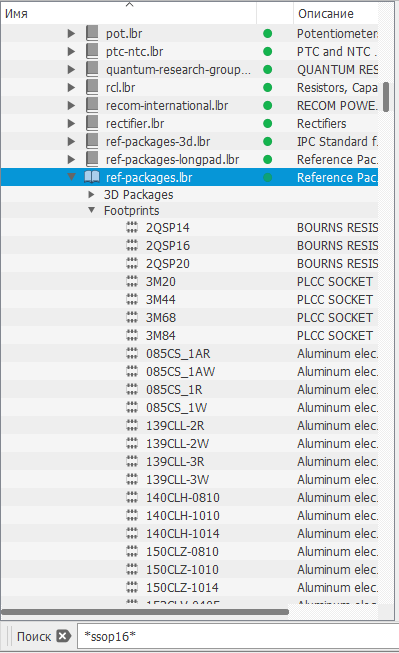Select the ref-packages-longpad.lbr library name

pyautogui.click(x=172, y=160)
